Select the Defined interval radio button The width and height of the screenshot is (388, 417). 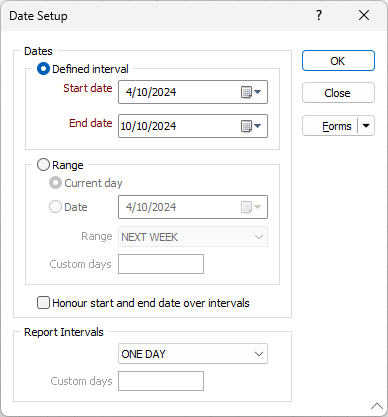coord(43,69)
